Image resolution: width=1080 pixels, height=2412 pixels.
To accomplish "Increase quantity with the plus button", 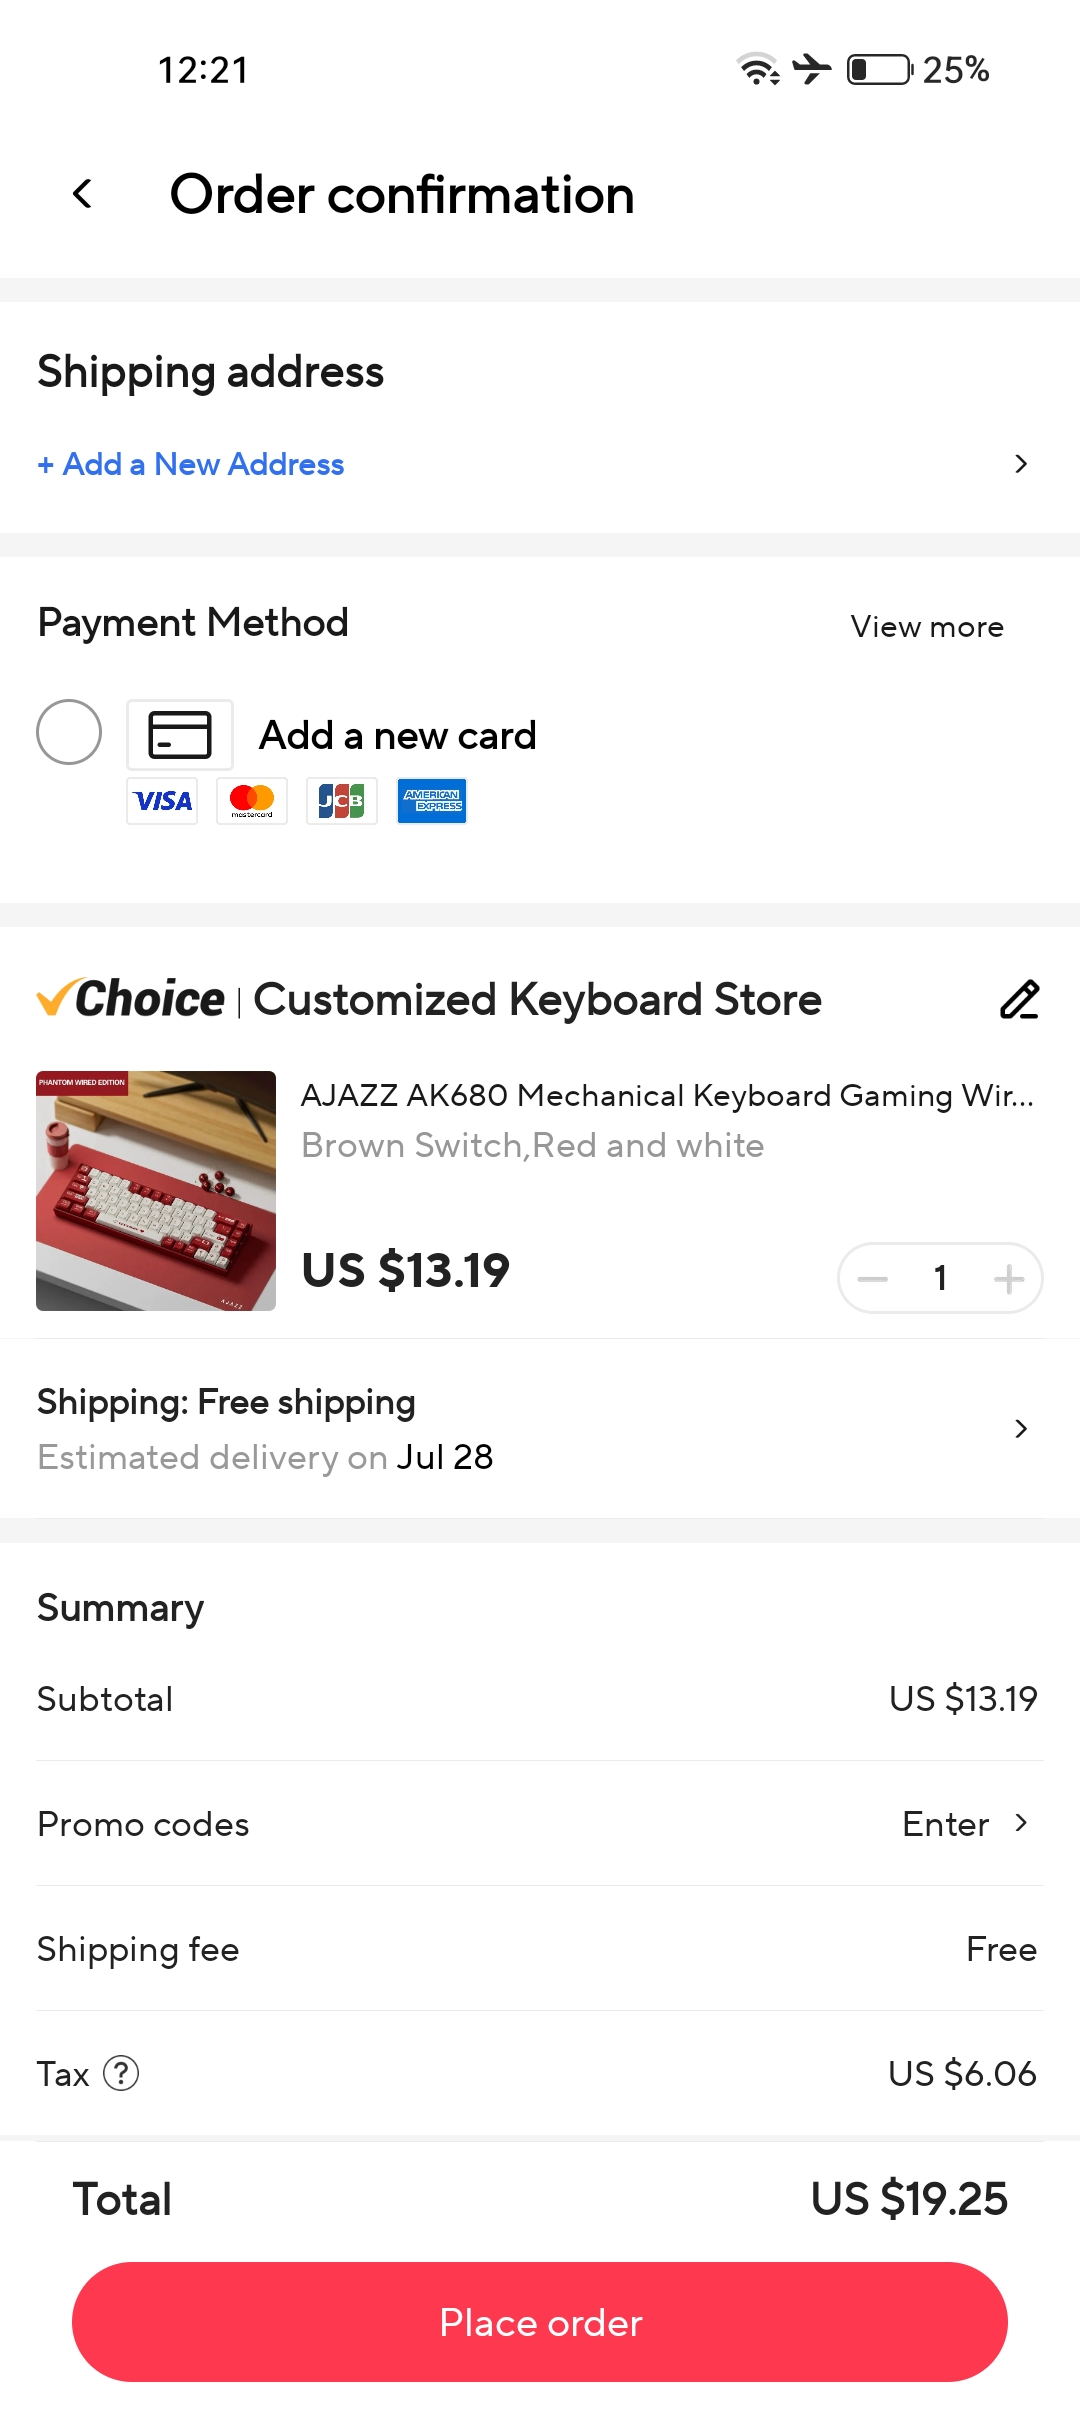I will [1009, 1278].
